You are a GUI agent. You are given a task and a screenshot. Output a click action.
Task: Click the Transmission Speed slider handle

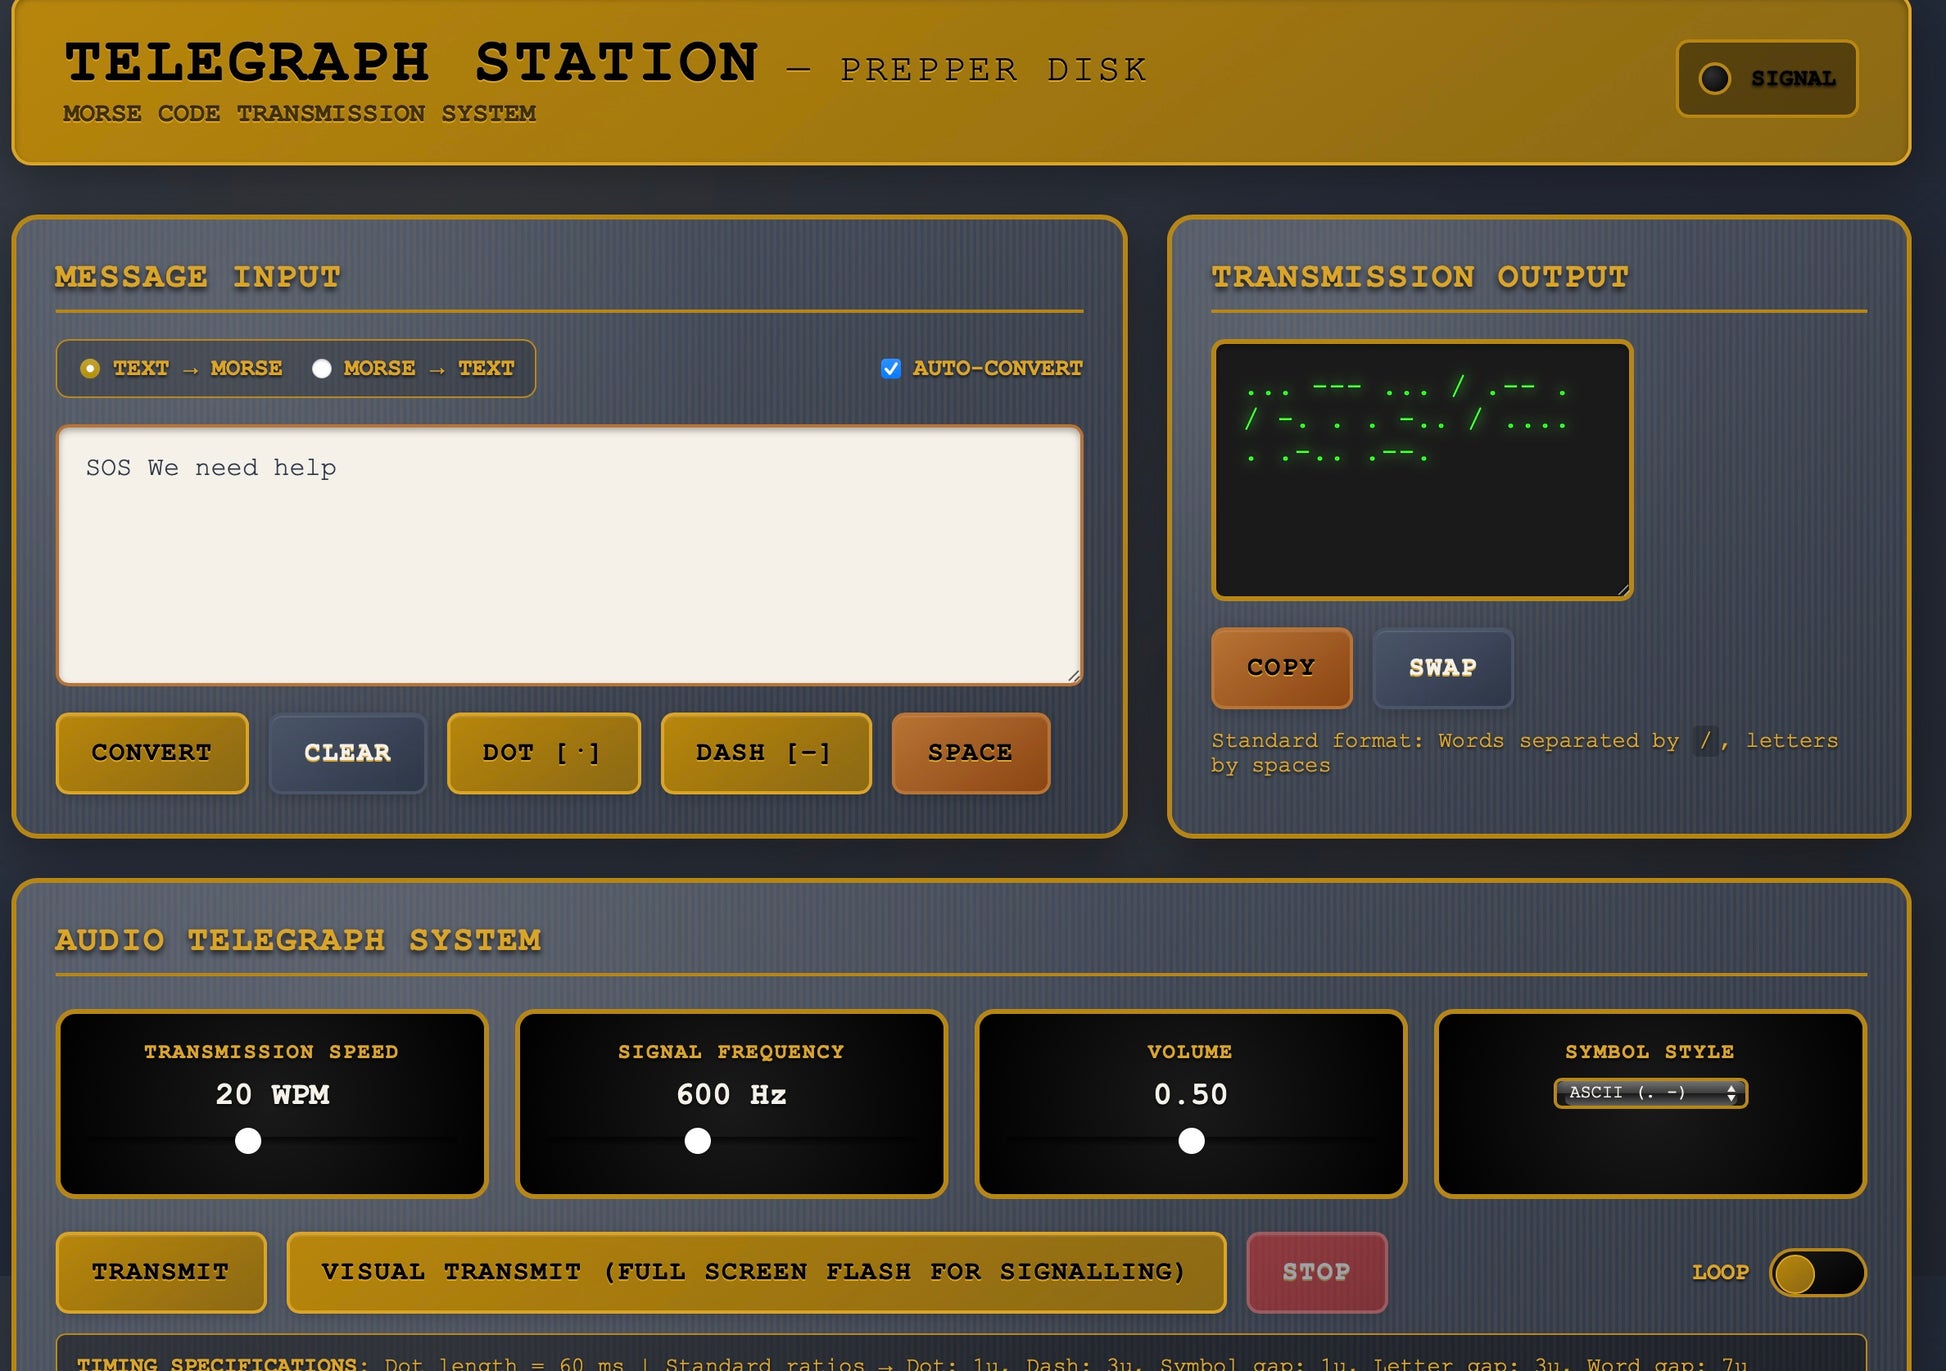click(x=248, y=1140)
